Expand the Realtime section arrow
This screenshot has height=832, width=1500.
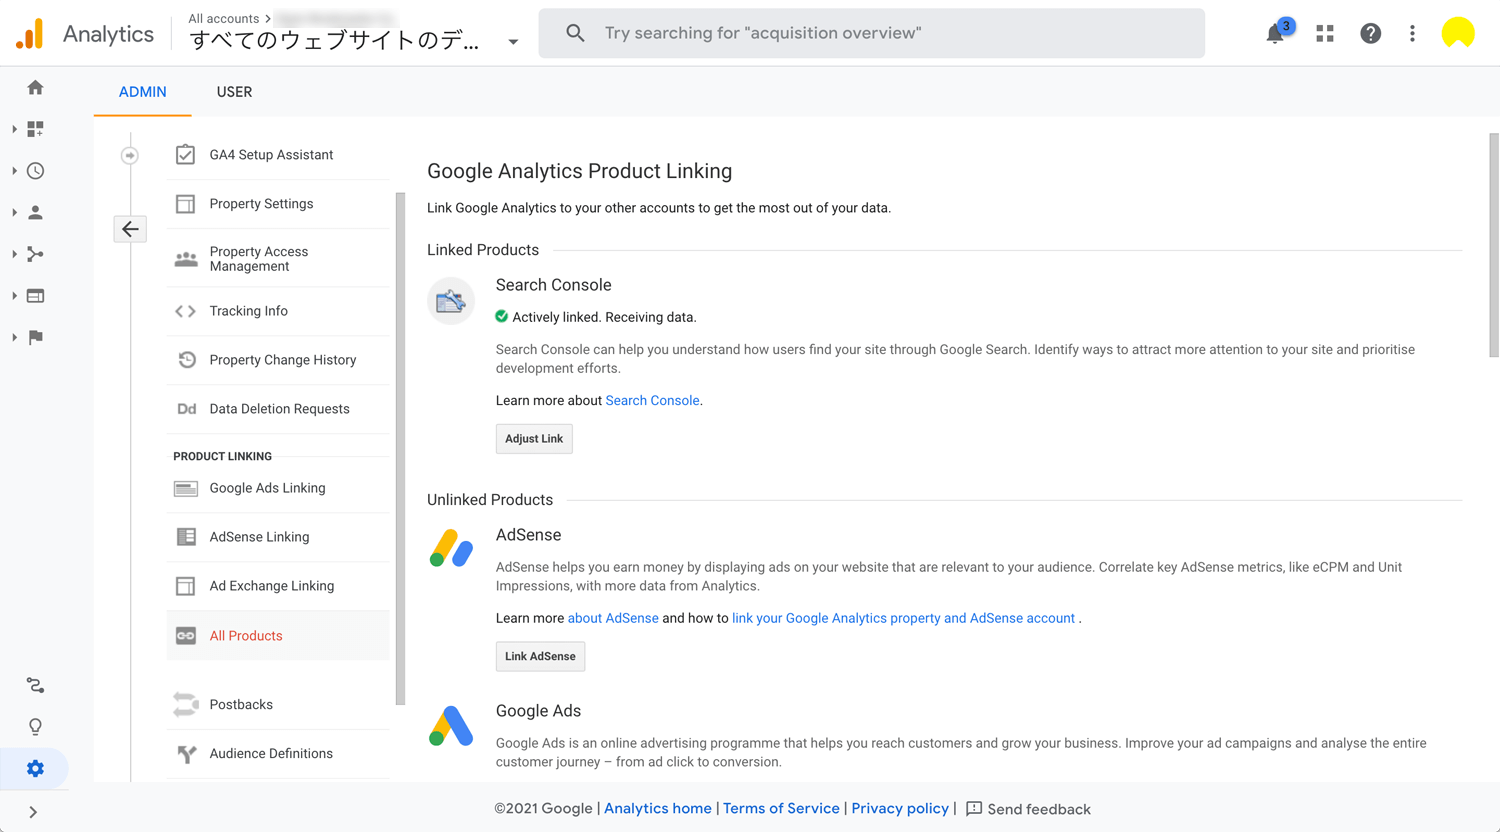coord(14,171)
